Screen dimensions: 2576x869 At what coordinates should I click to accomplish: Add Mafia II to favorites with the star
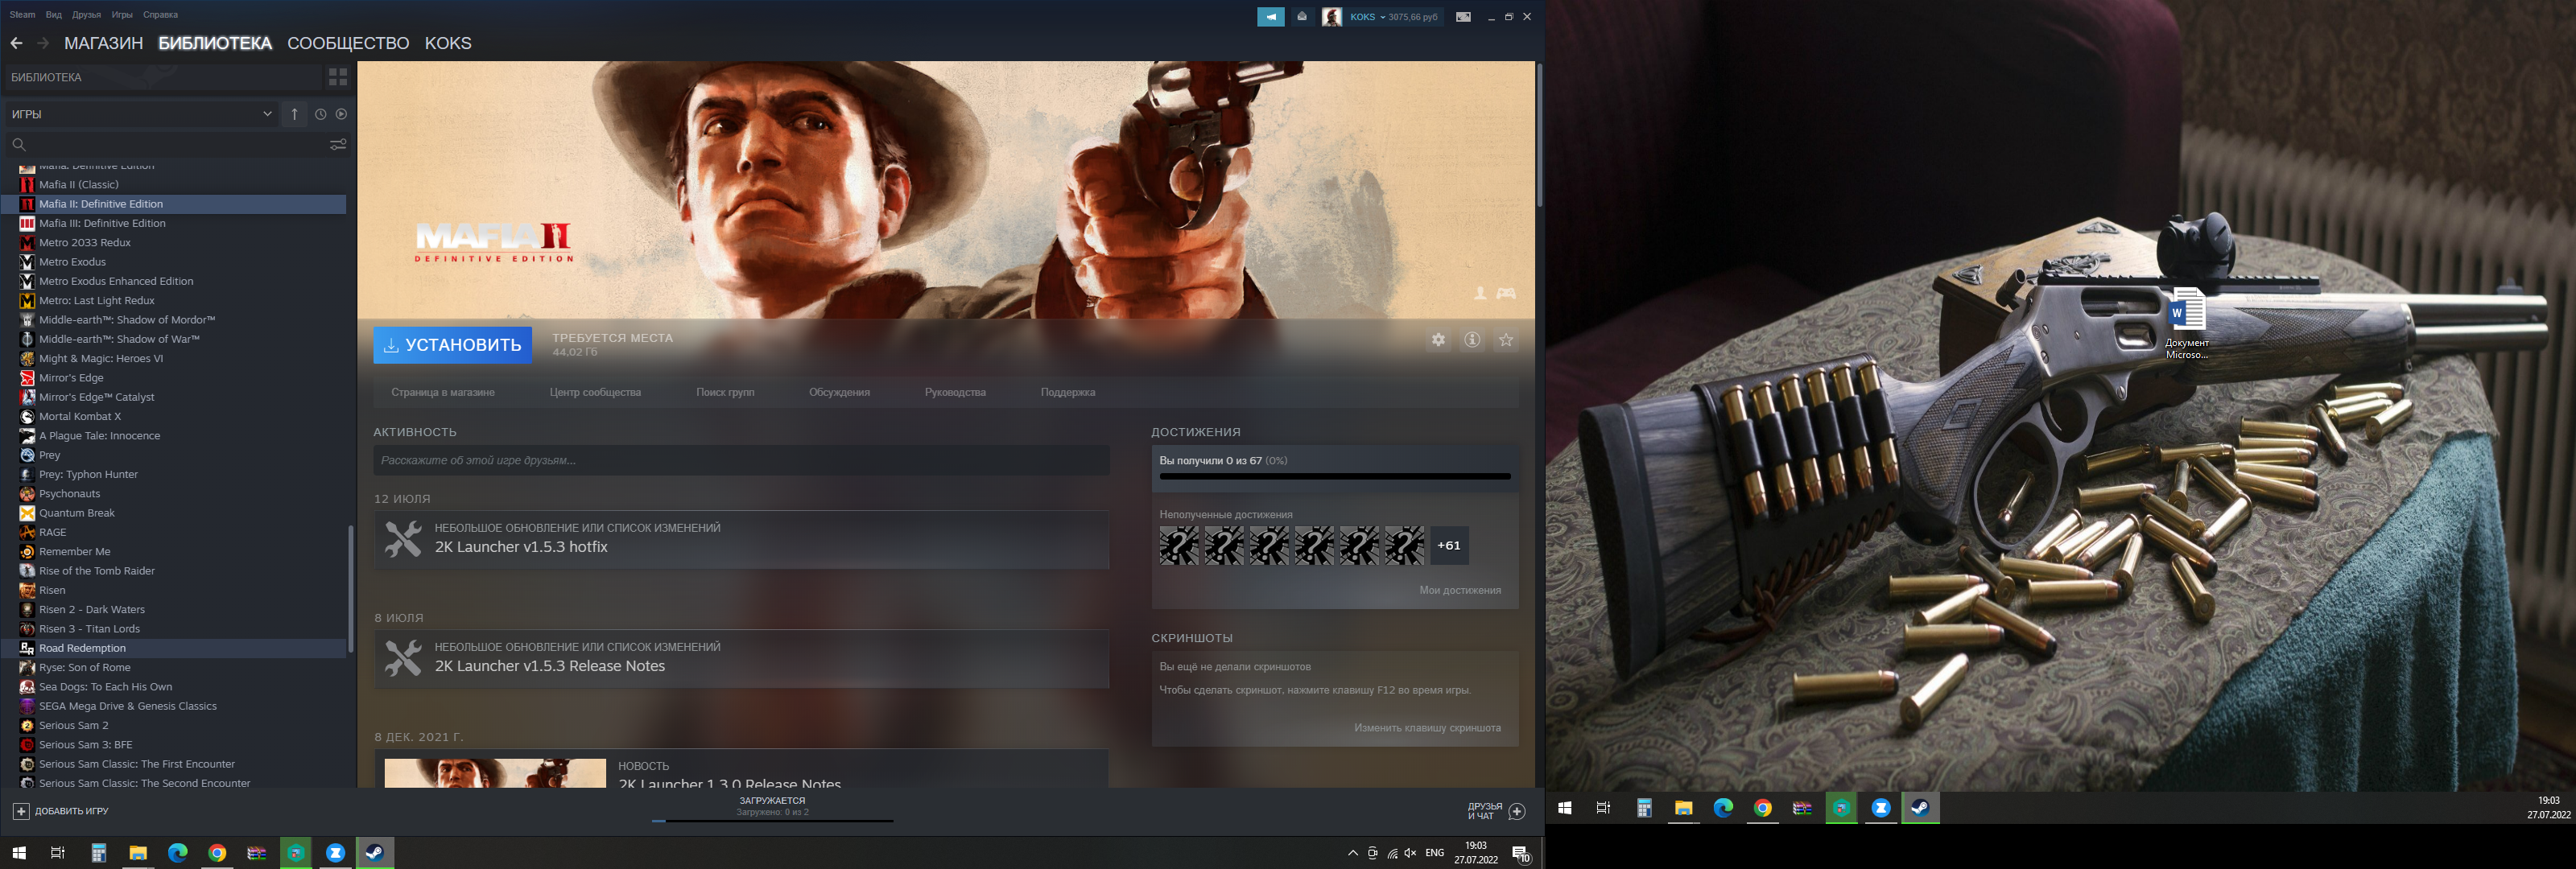(1506, 340)
